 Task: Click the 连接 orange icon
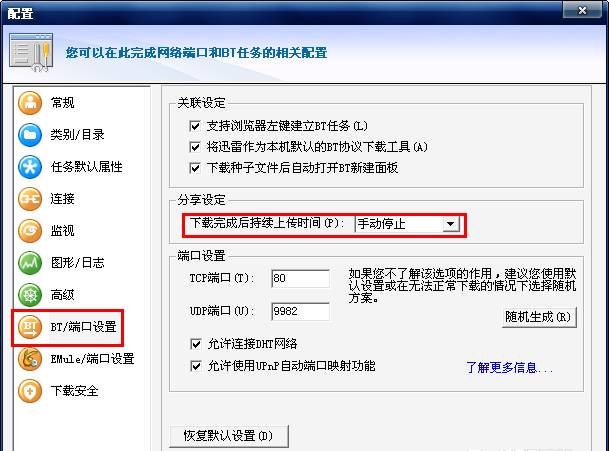click(x=30, y=199)
